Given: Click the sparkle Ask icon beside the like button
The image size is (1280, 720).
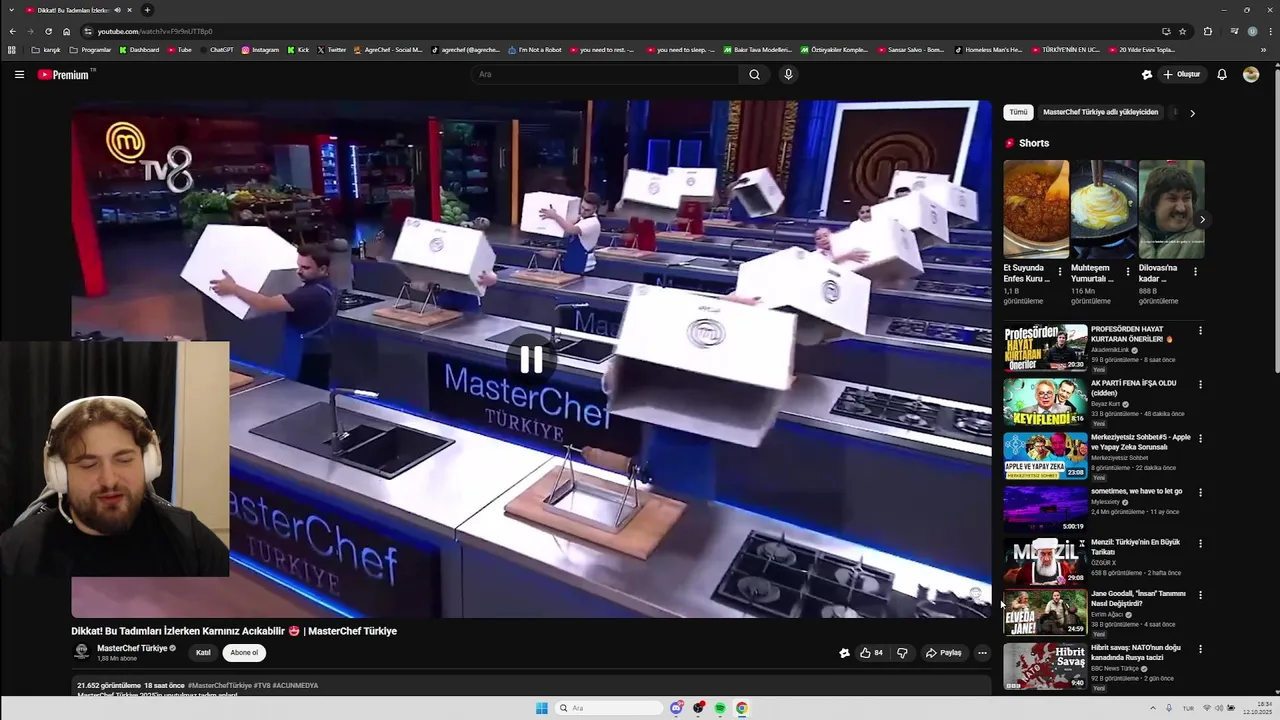Looking at the screenshot, I should coord(844,653).
